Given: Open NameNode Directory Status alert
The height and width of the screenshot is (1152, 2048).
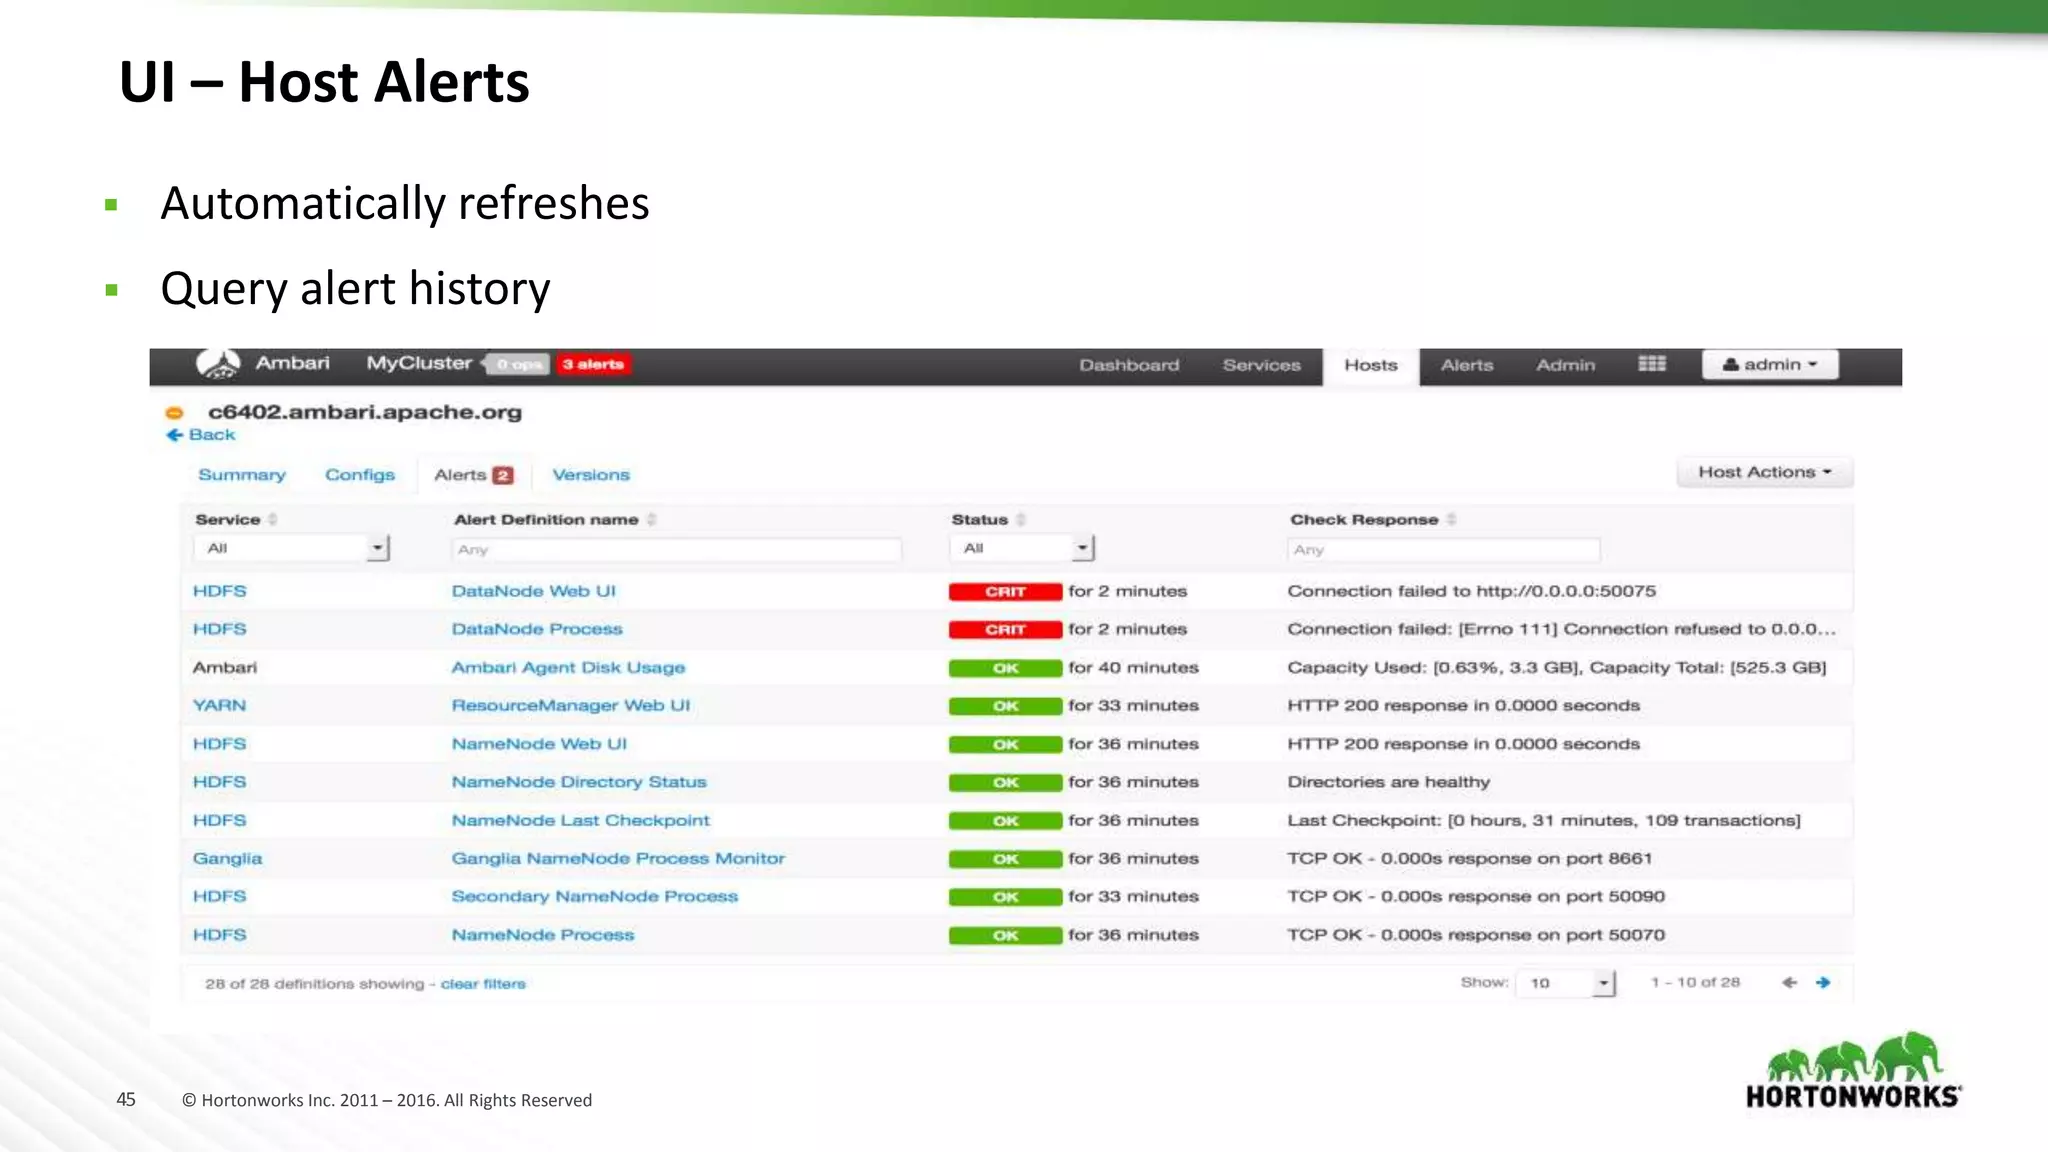Looking at the screenshot, I should [579, 782].
